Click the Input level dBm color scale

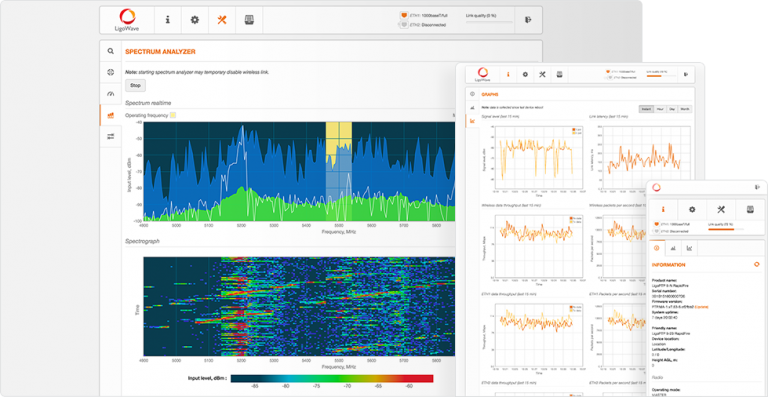click(x=332, y=378)
